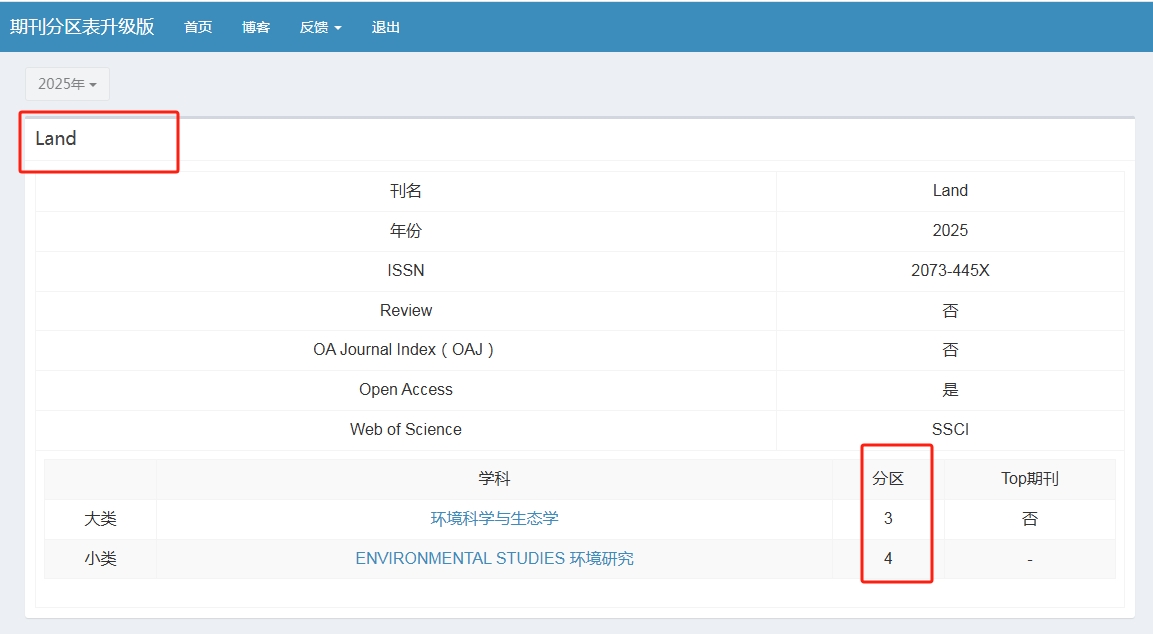This screenshot has width=1153, height=634.
Task: Click the 分区 column header
Action: [888, 479]
